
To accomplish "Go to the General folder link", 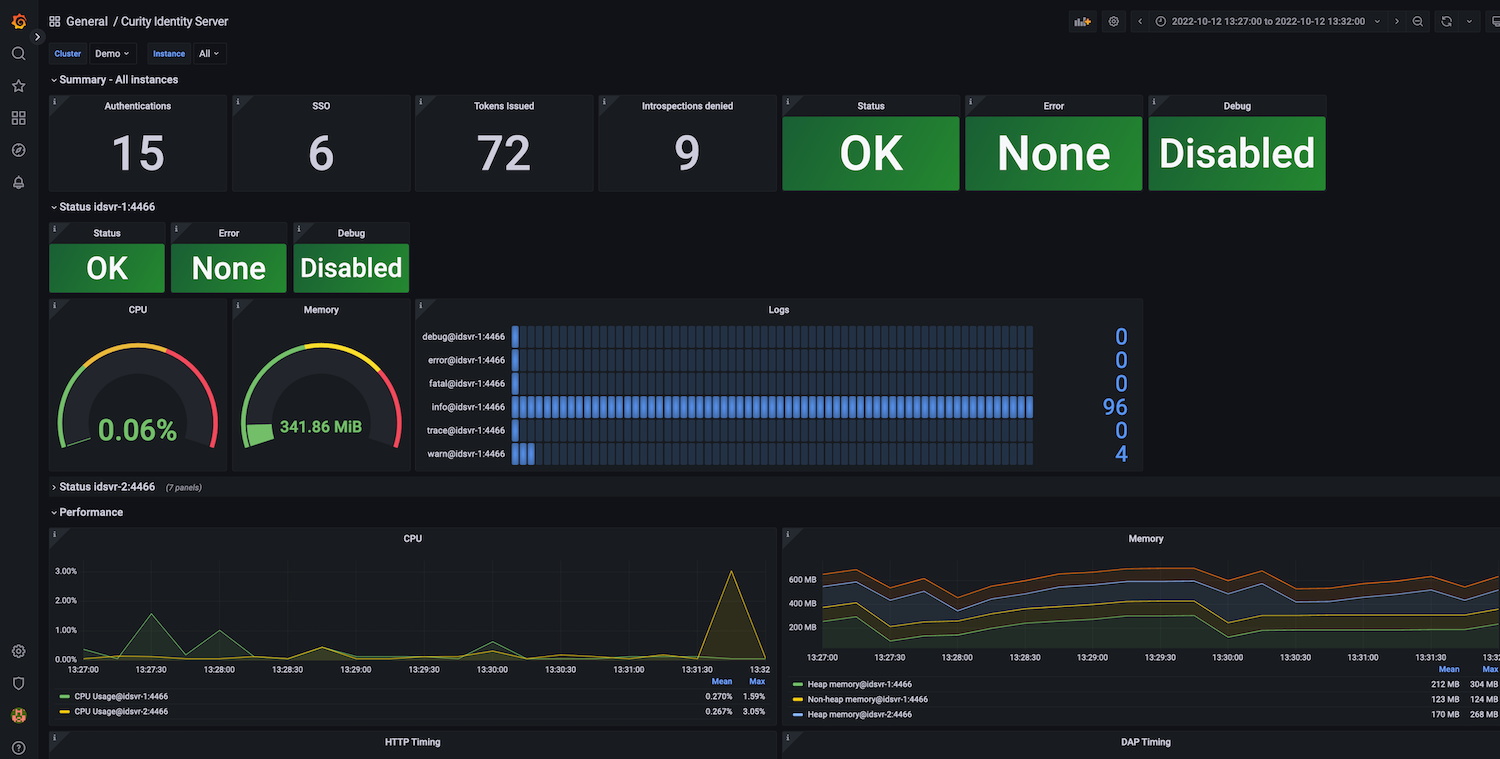I will 87,21.
